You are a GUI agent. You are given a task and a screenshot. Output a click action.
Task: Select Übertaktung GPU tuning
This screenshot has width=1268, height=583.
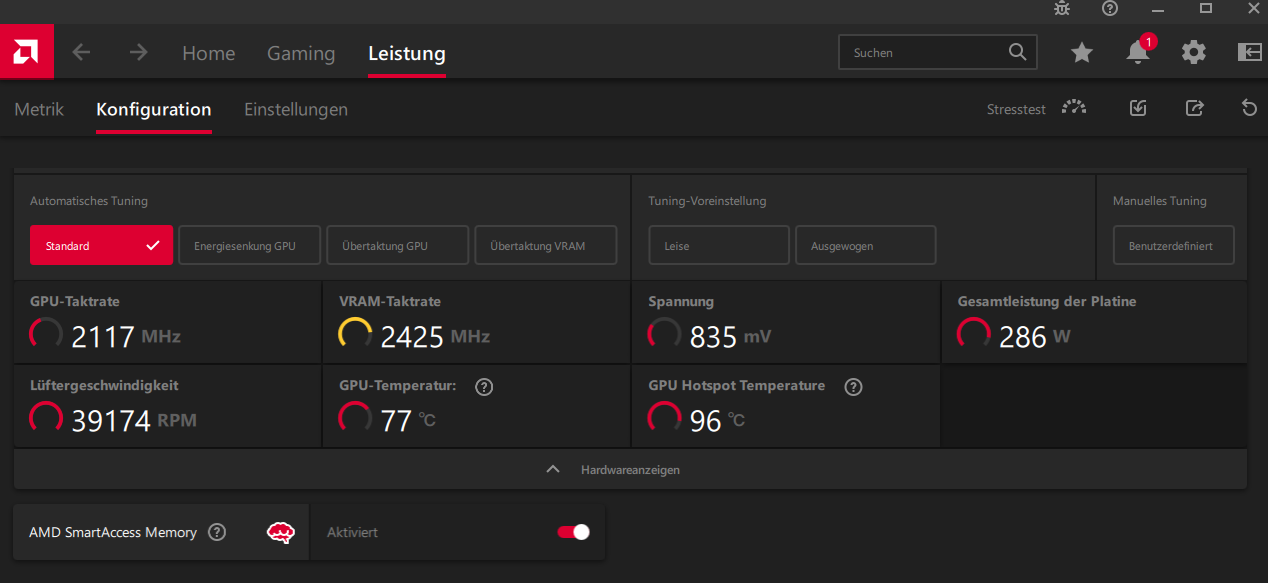click(398, 245)
